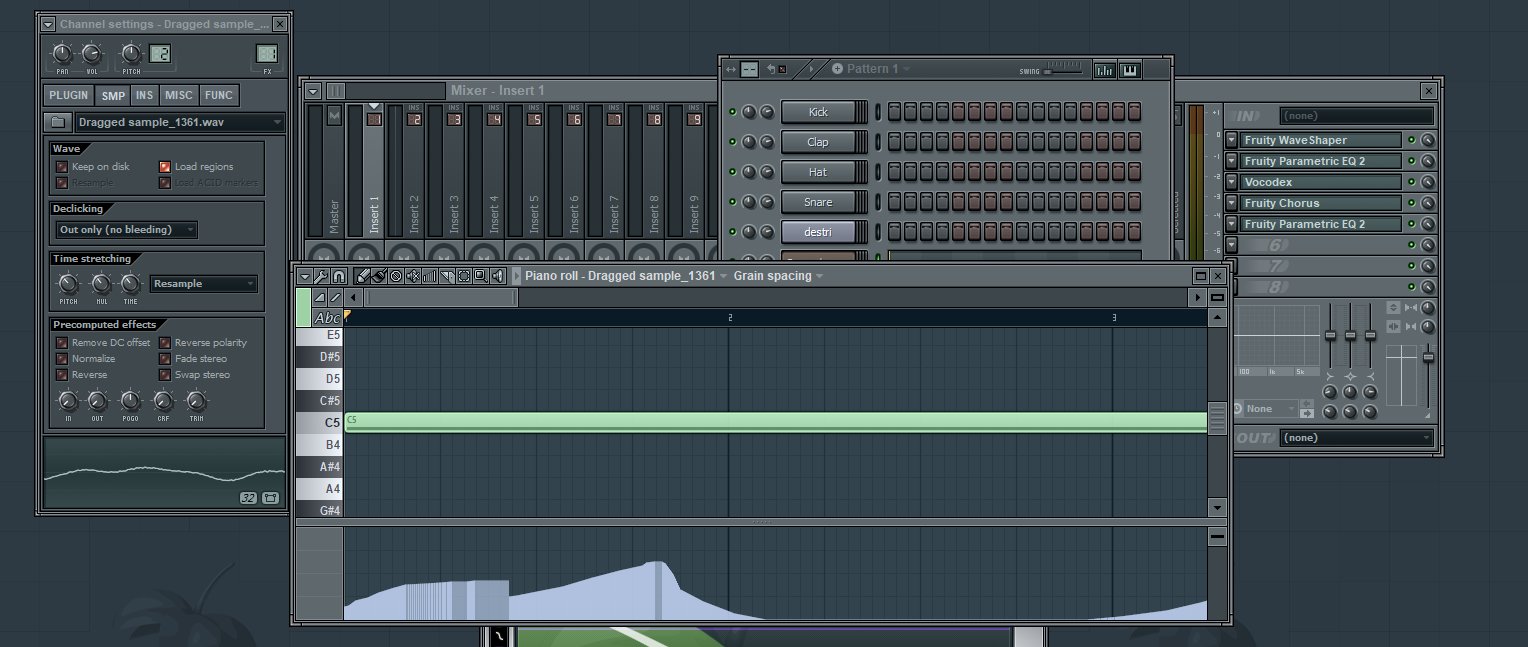Open the Resample time stretching dropdown
The height and width of the screenshot is (647, 1528).
[x=203, y=284]
